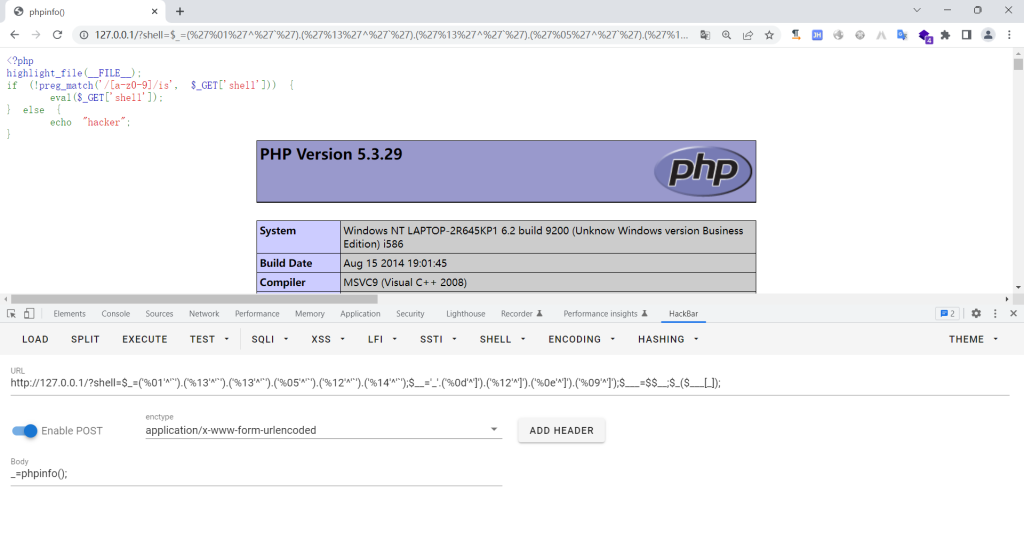Click the zoom magnifier icon in address bar
This screenshot has width=1024, height=539.
pyautogui.click(x=726, y=34)
